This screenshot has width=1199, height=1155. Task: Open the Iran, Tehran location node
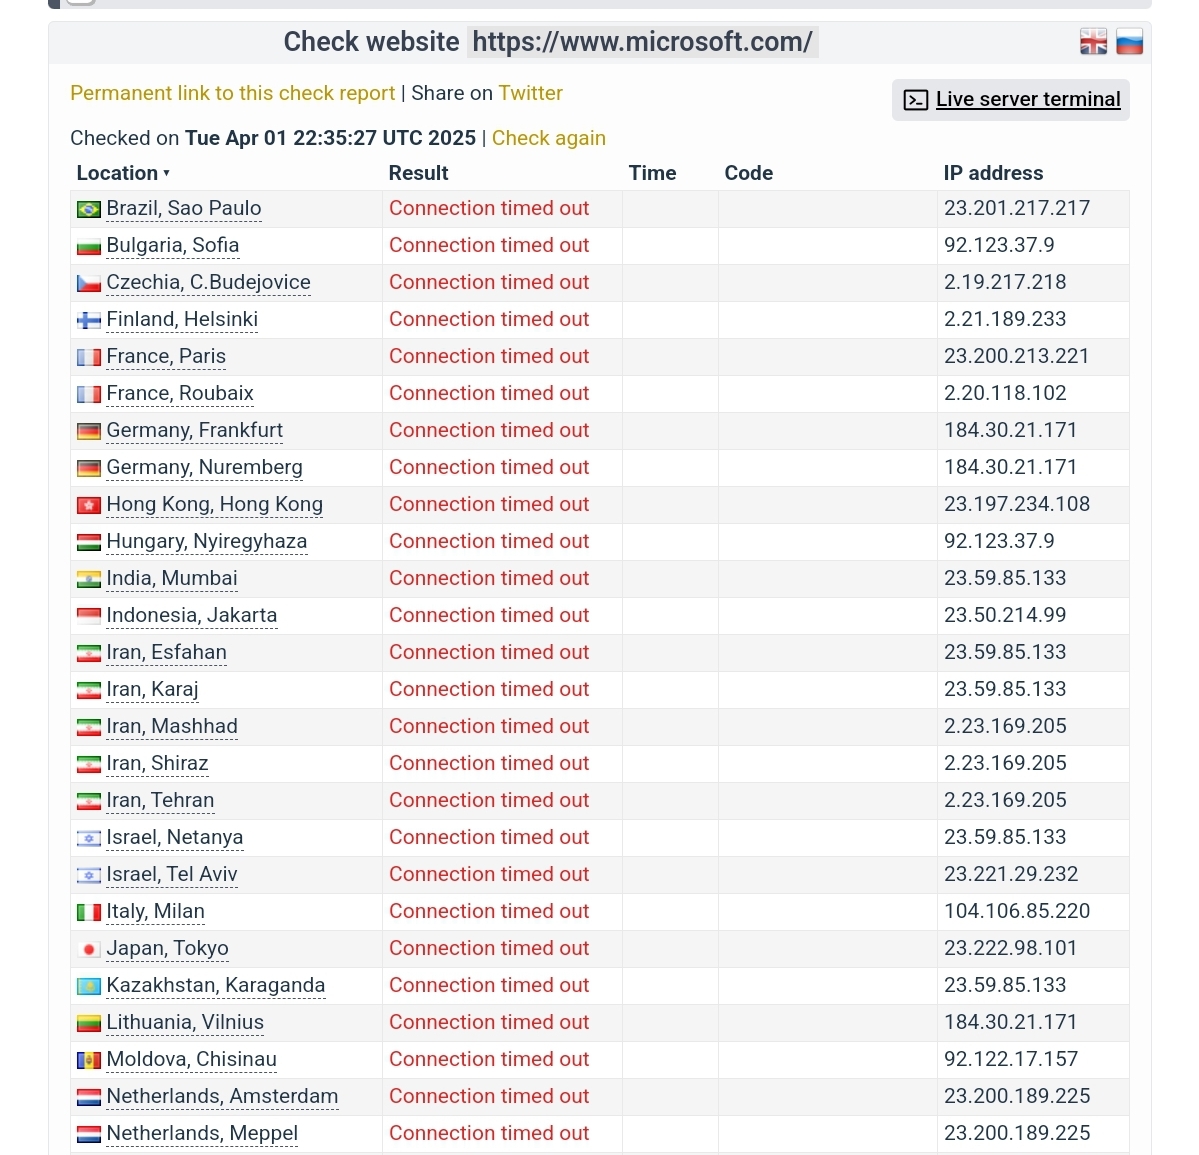pyautogui.click(x=160, y=800)
